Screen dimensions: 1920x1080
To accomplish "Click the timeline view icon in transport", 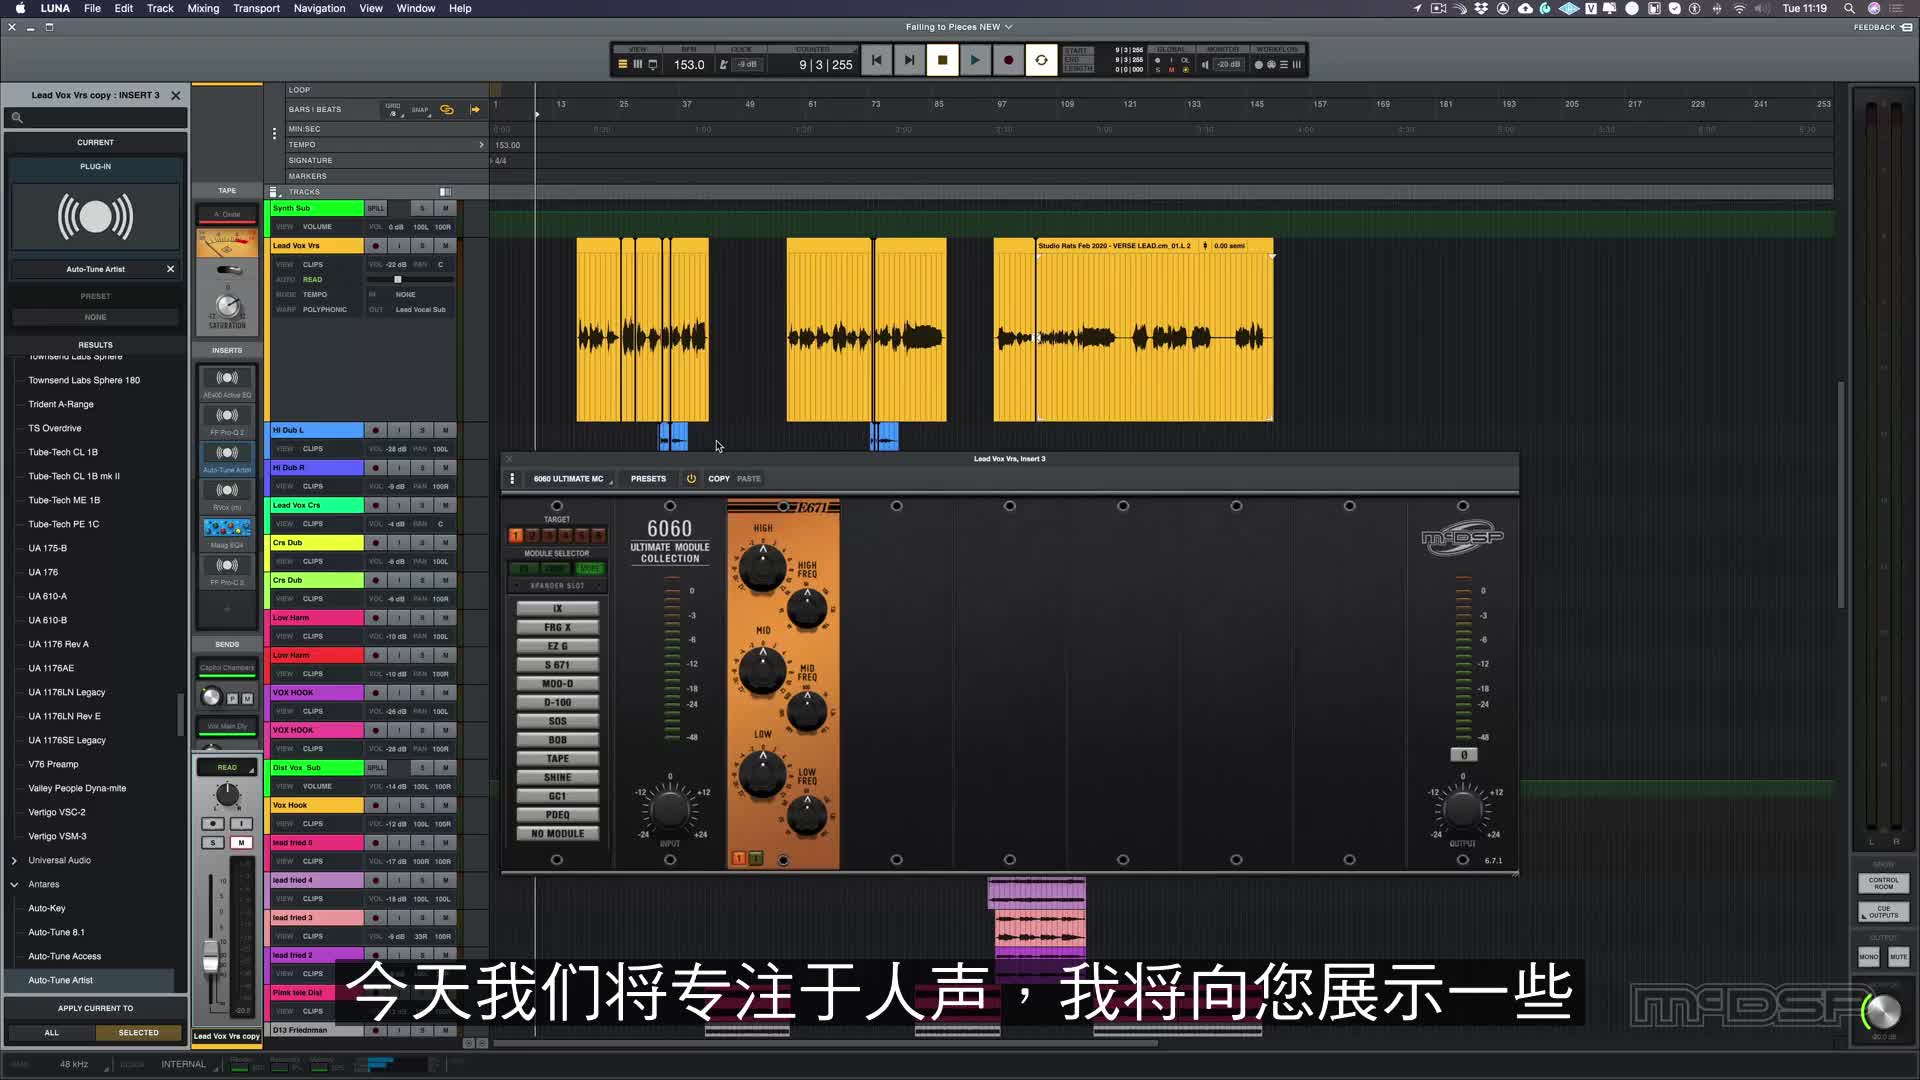I will [622, 65].
